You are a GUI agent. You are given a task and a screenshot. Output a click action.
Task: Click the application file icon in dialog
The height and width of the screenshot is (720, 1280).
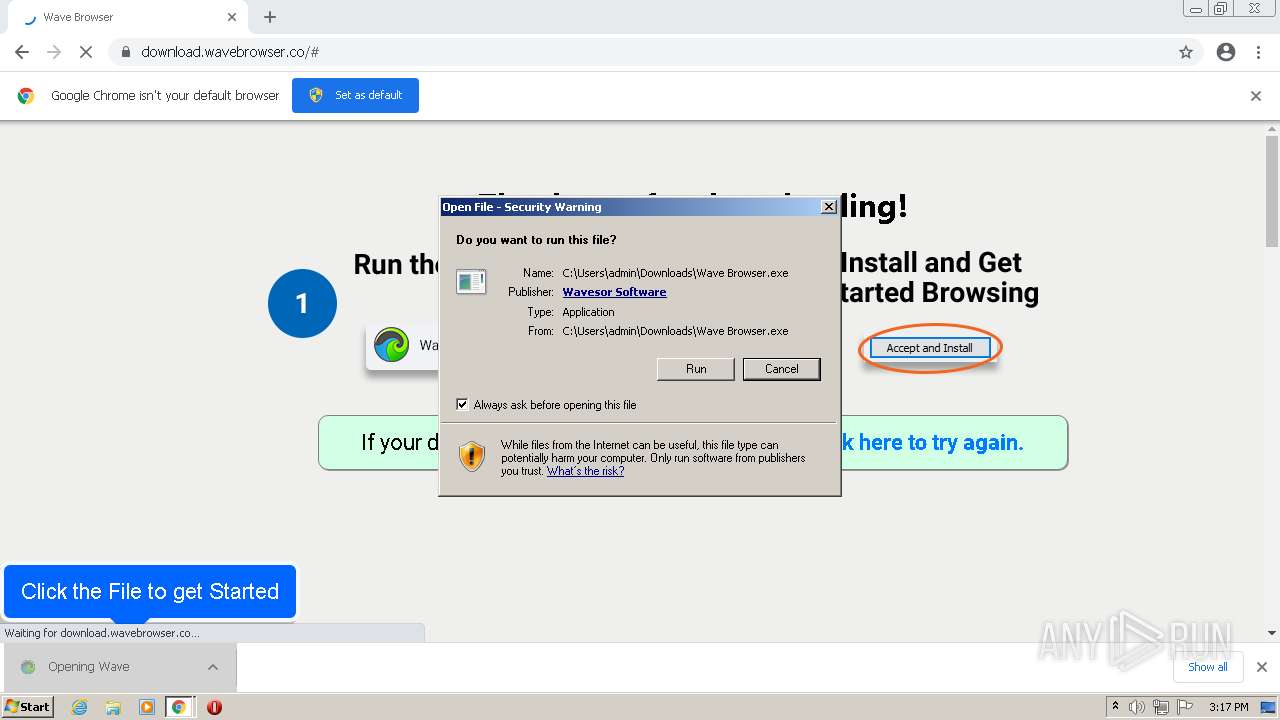471,281
